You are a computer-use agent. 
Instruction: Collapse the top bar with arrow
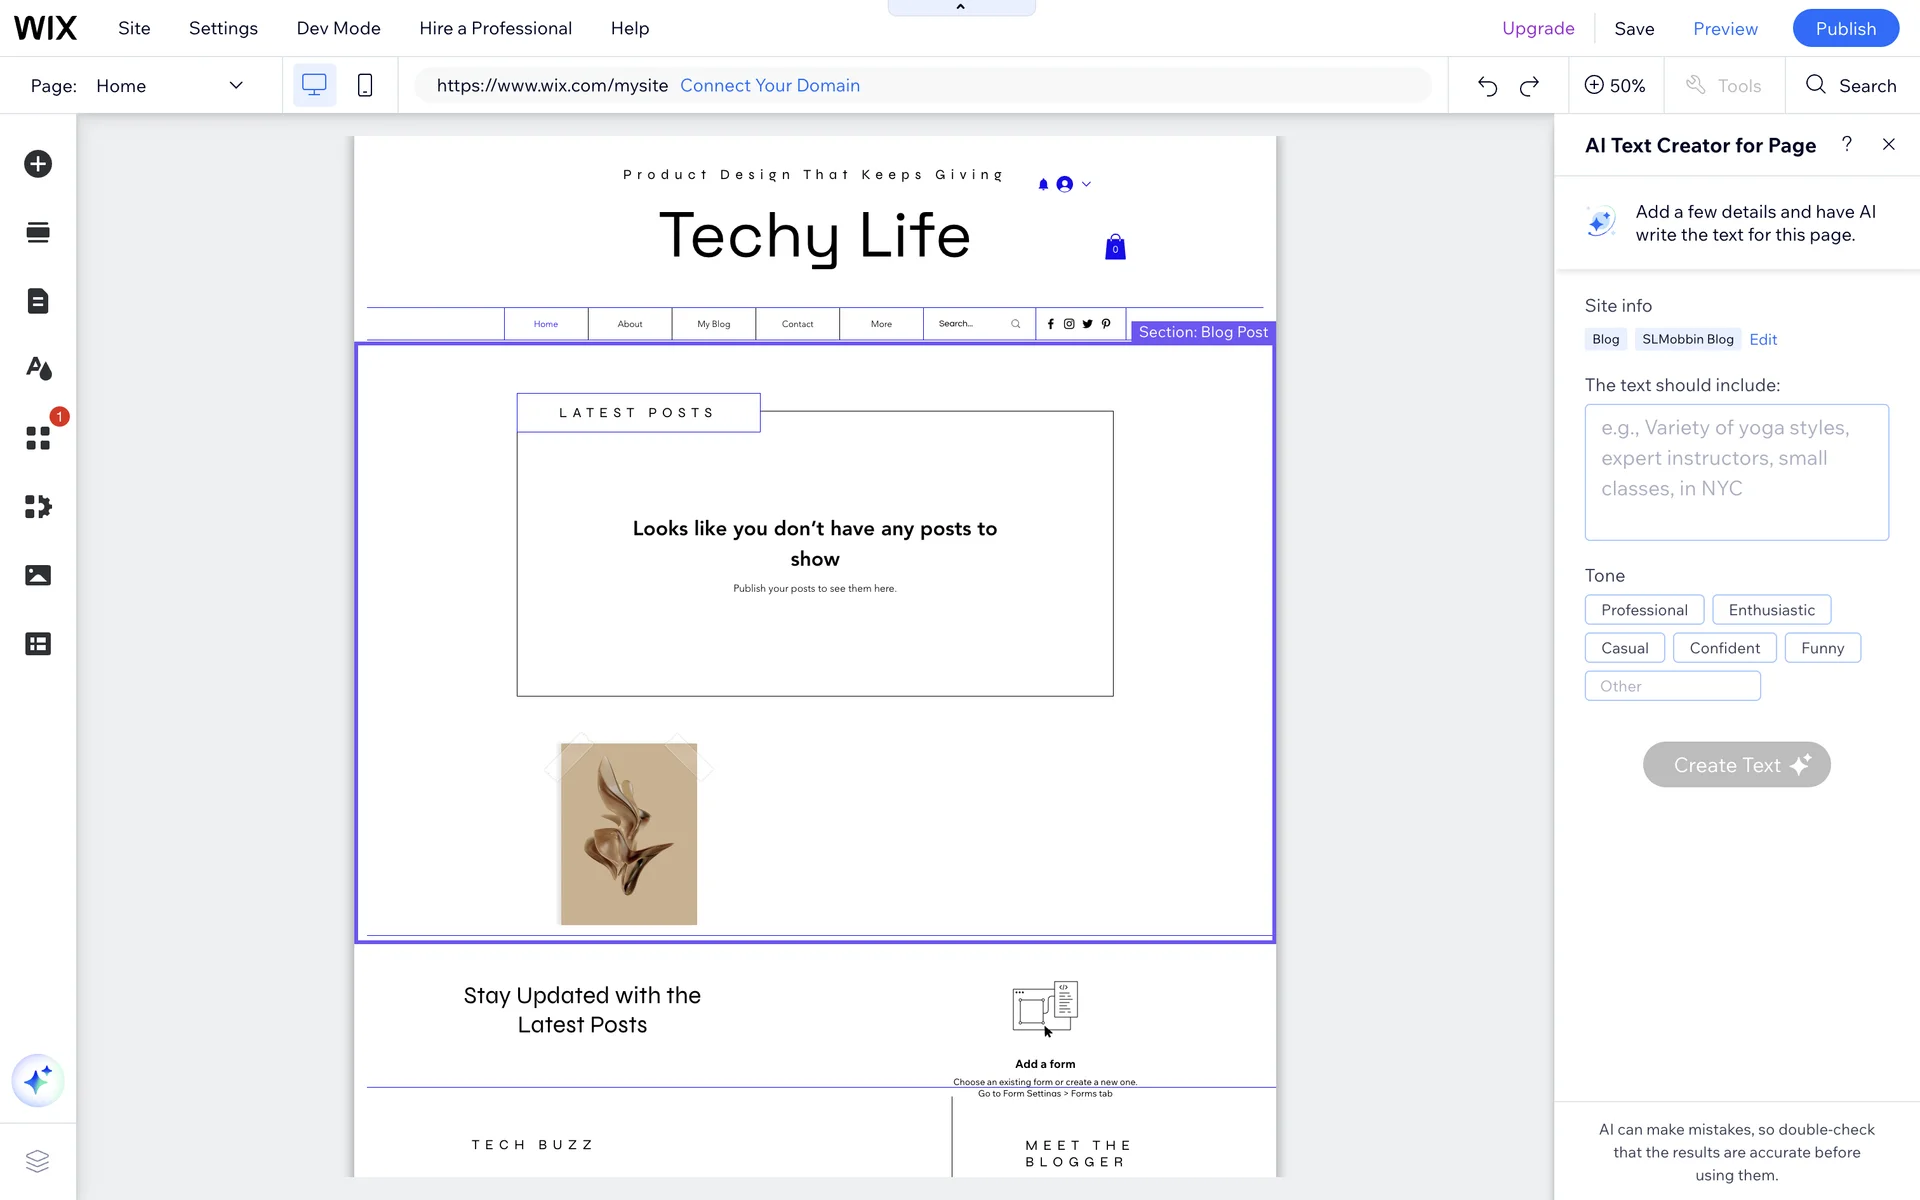point(960,8)
